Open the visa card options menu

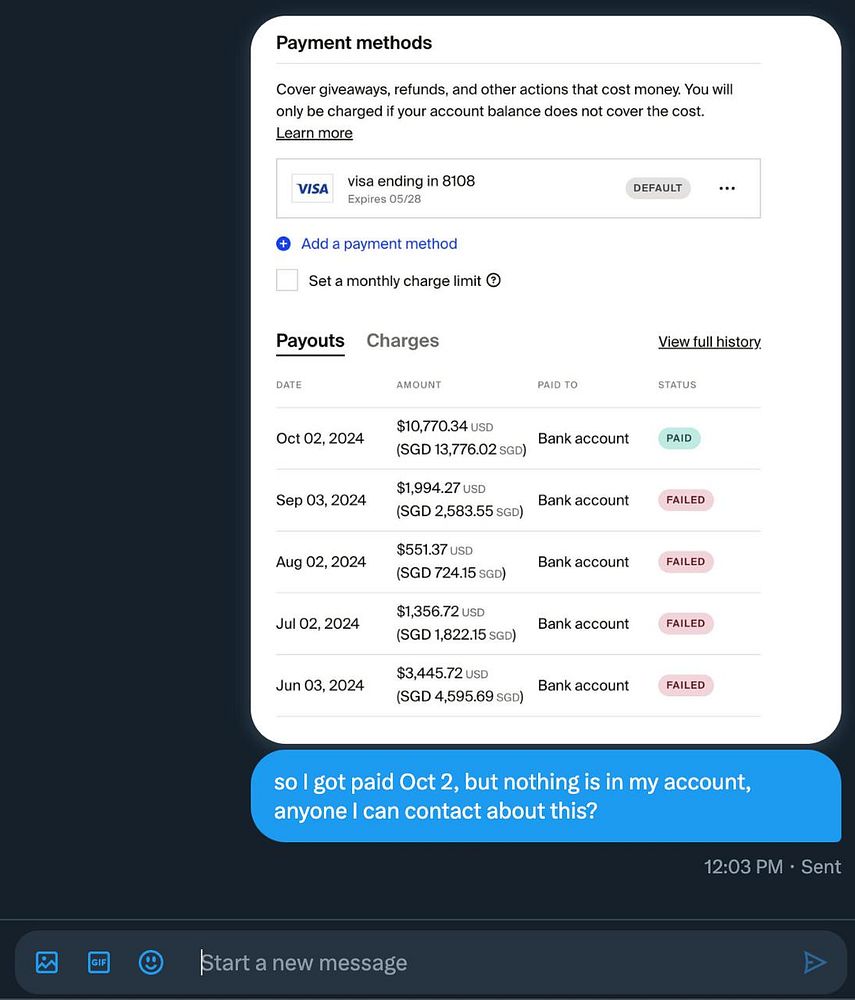coord(727,188)
